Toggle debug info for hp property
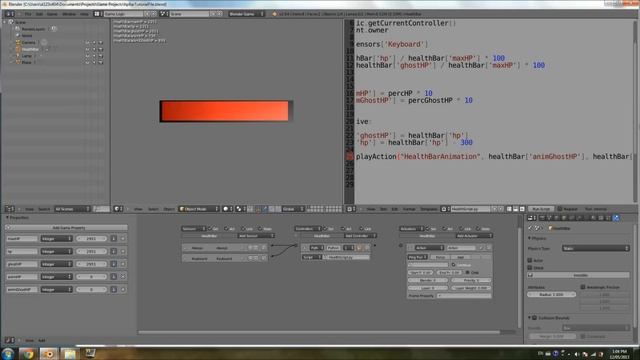The width and height of the screenshot is (640, 360). (x=113, y=251)
